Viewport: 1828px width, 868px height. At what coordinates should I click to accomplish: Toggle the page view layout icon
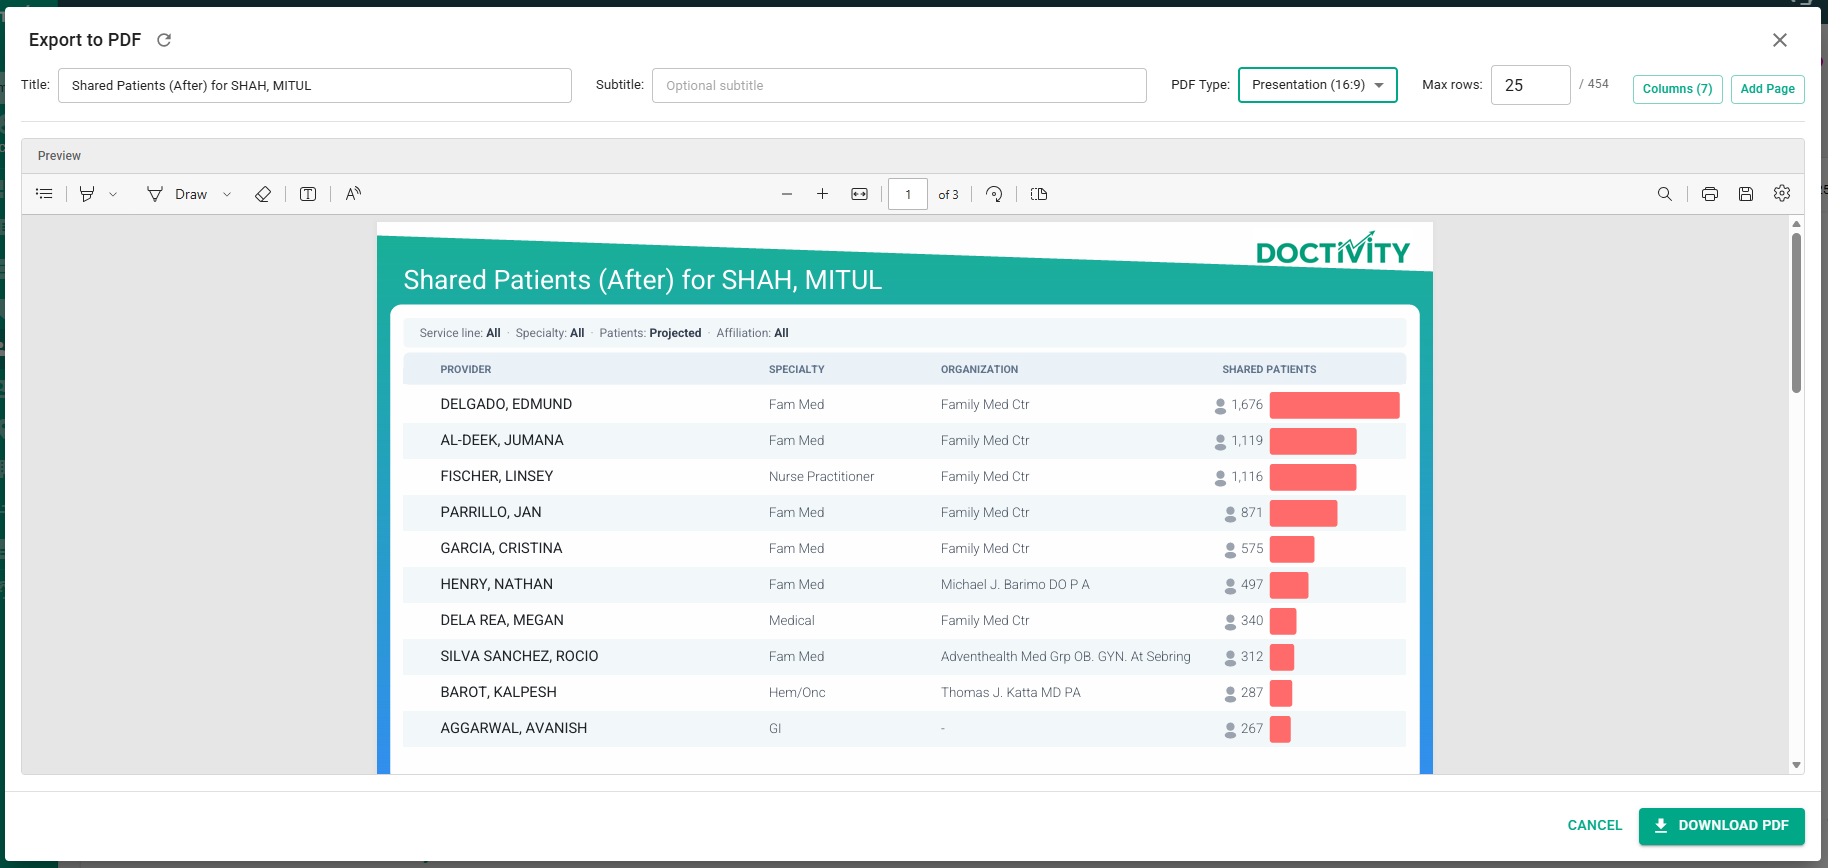[1039, 194]
